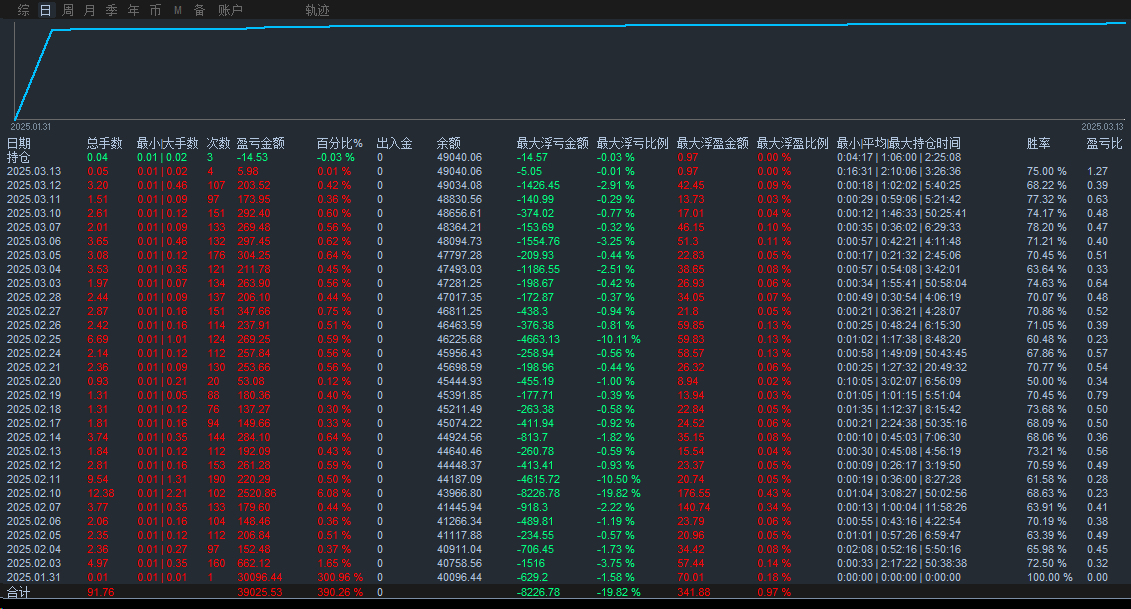Select the 2025.03.11 date row
Screen dimensions: 1131x609
[34, 199]
